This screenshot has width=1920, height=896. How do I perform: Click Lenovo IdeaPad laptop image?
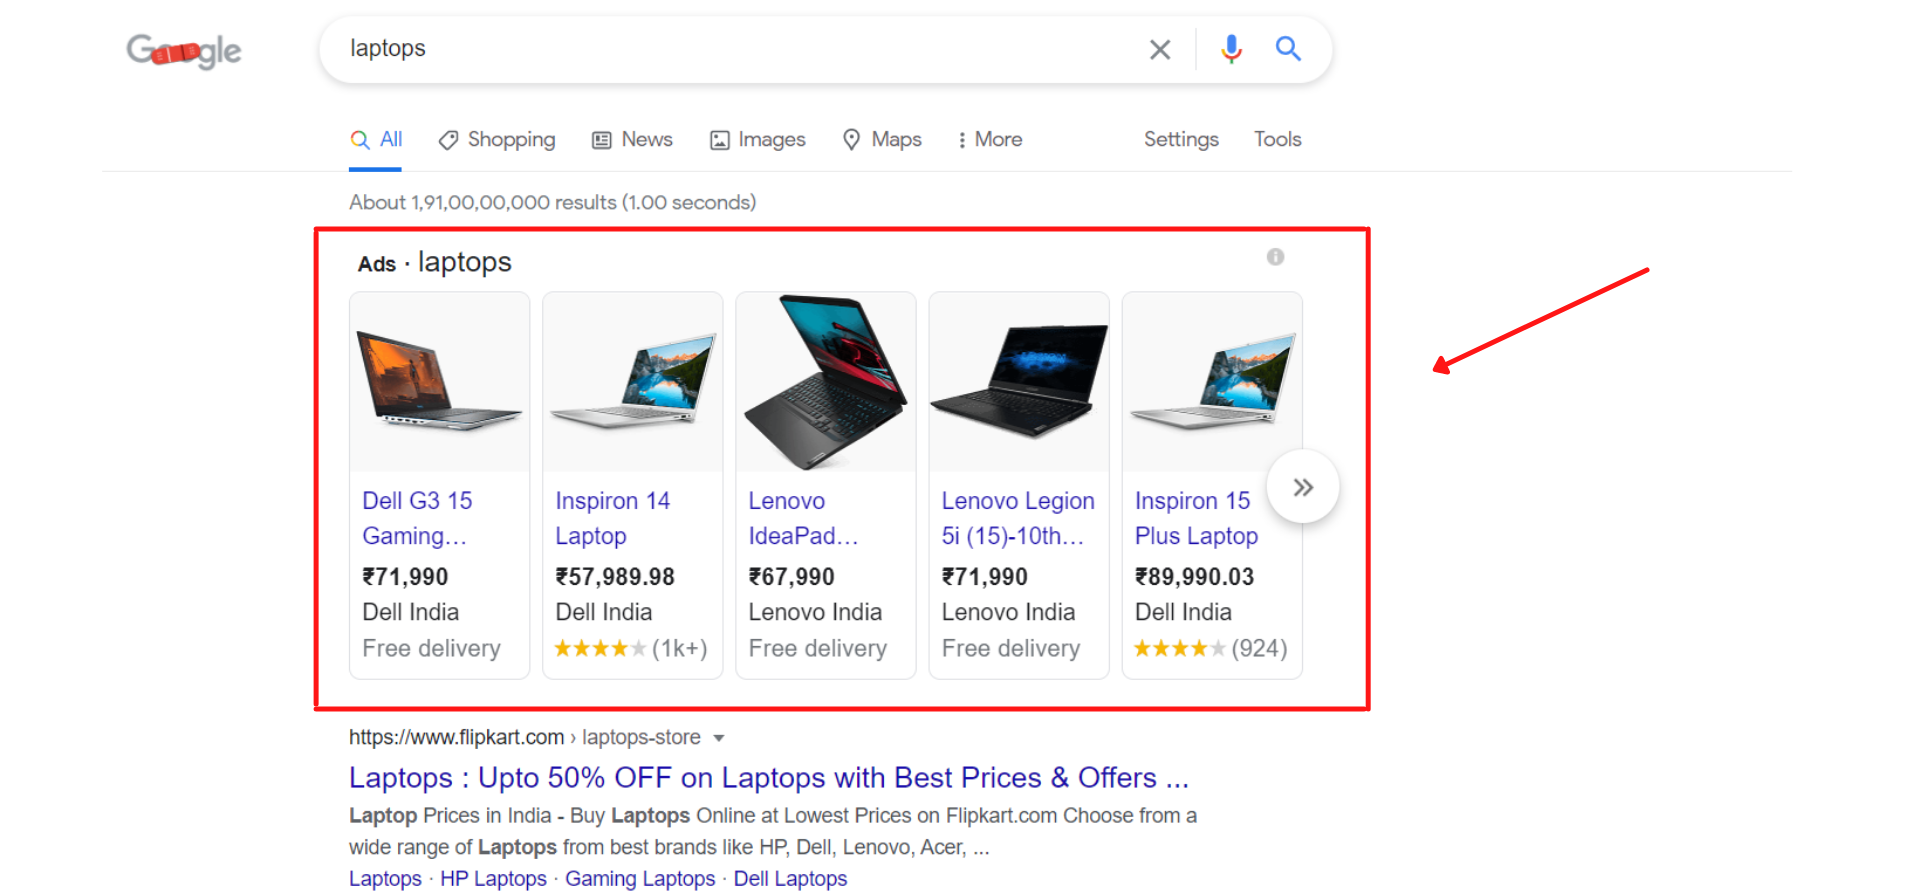coord(826,382)
